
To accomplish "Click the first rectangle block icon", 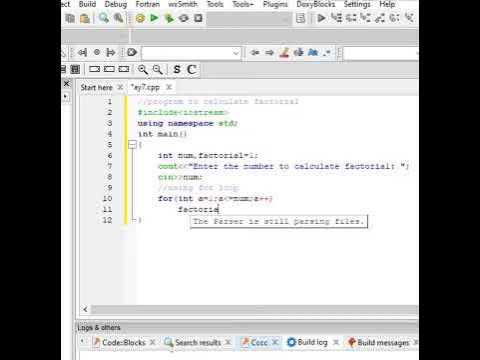I will (x=95, y=69).
